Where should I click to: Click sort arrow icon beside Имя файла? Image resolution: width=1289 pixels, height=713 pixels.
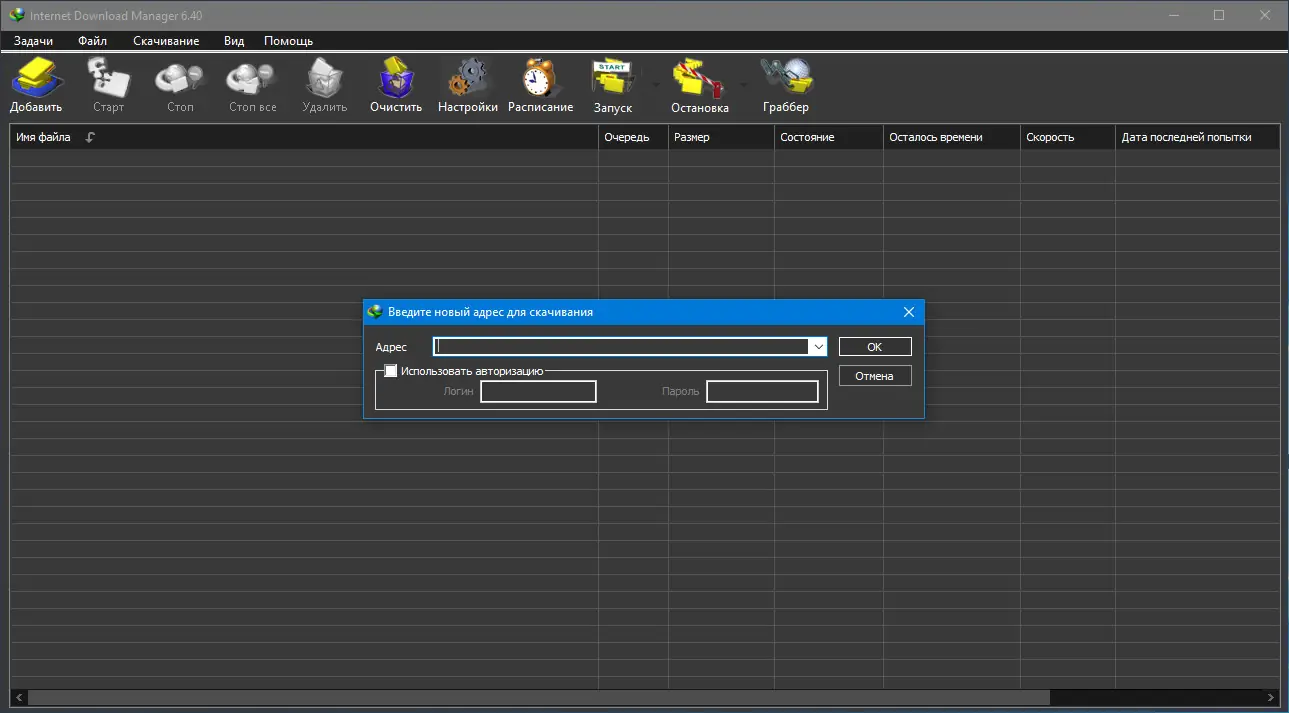pos(90,138)
